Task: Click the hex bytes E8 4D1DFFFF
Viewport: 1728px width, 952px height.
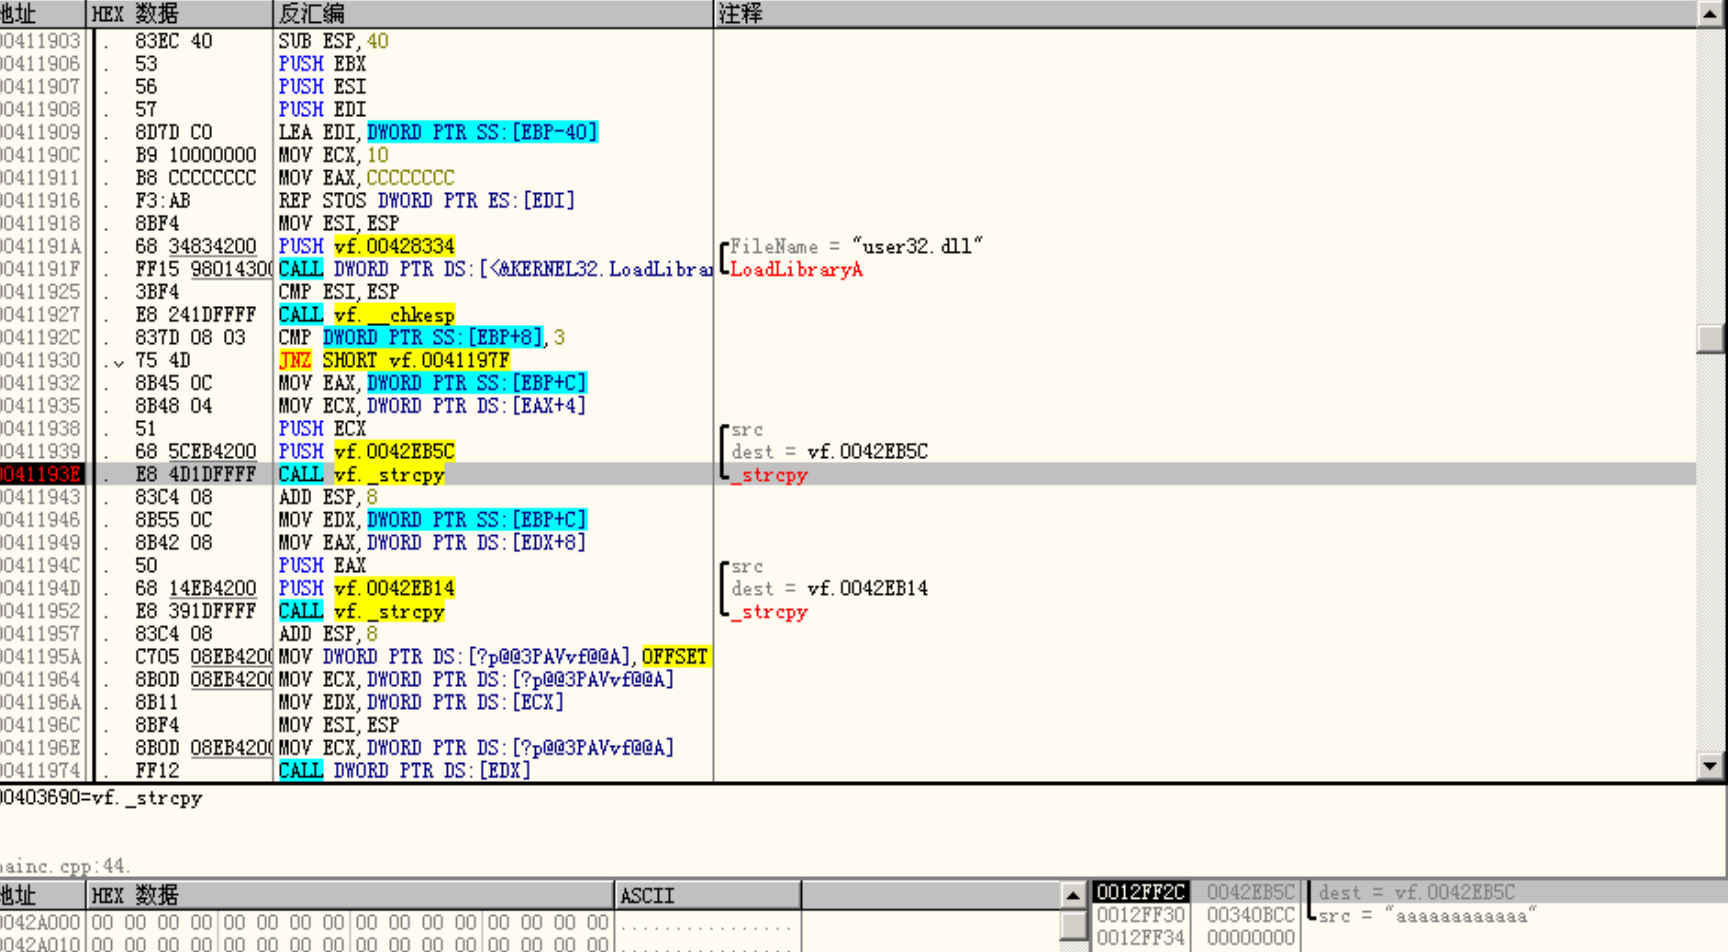Action: pos(196,475)
